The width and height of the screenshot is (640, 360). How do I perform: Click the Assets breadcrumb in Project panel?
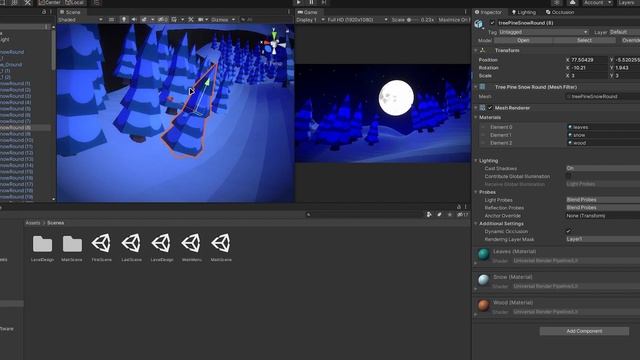click(33, 223)
